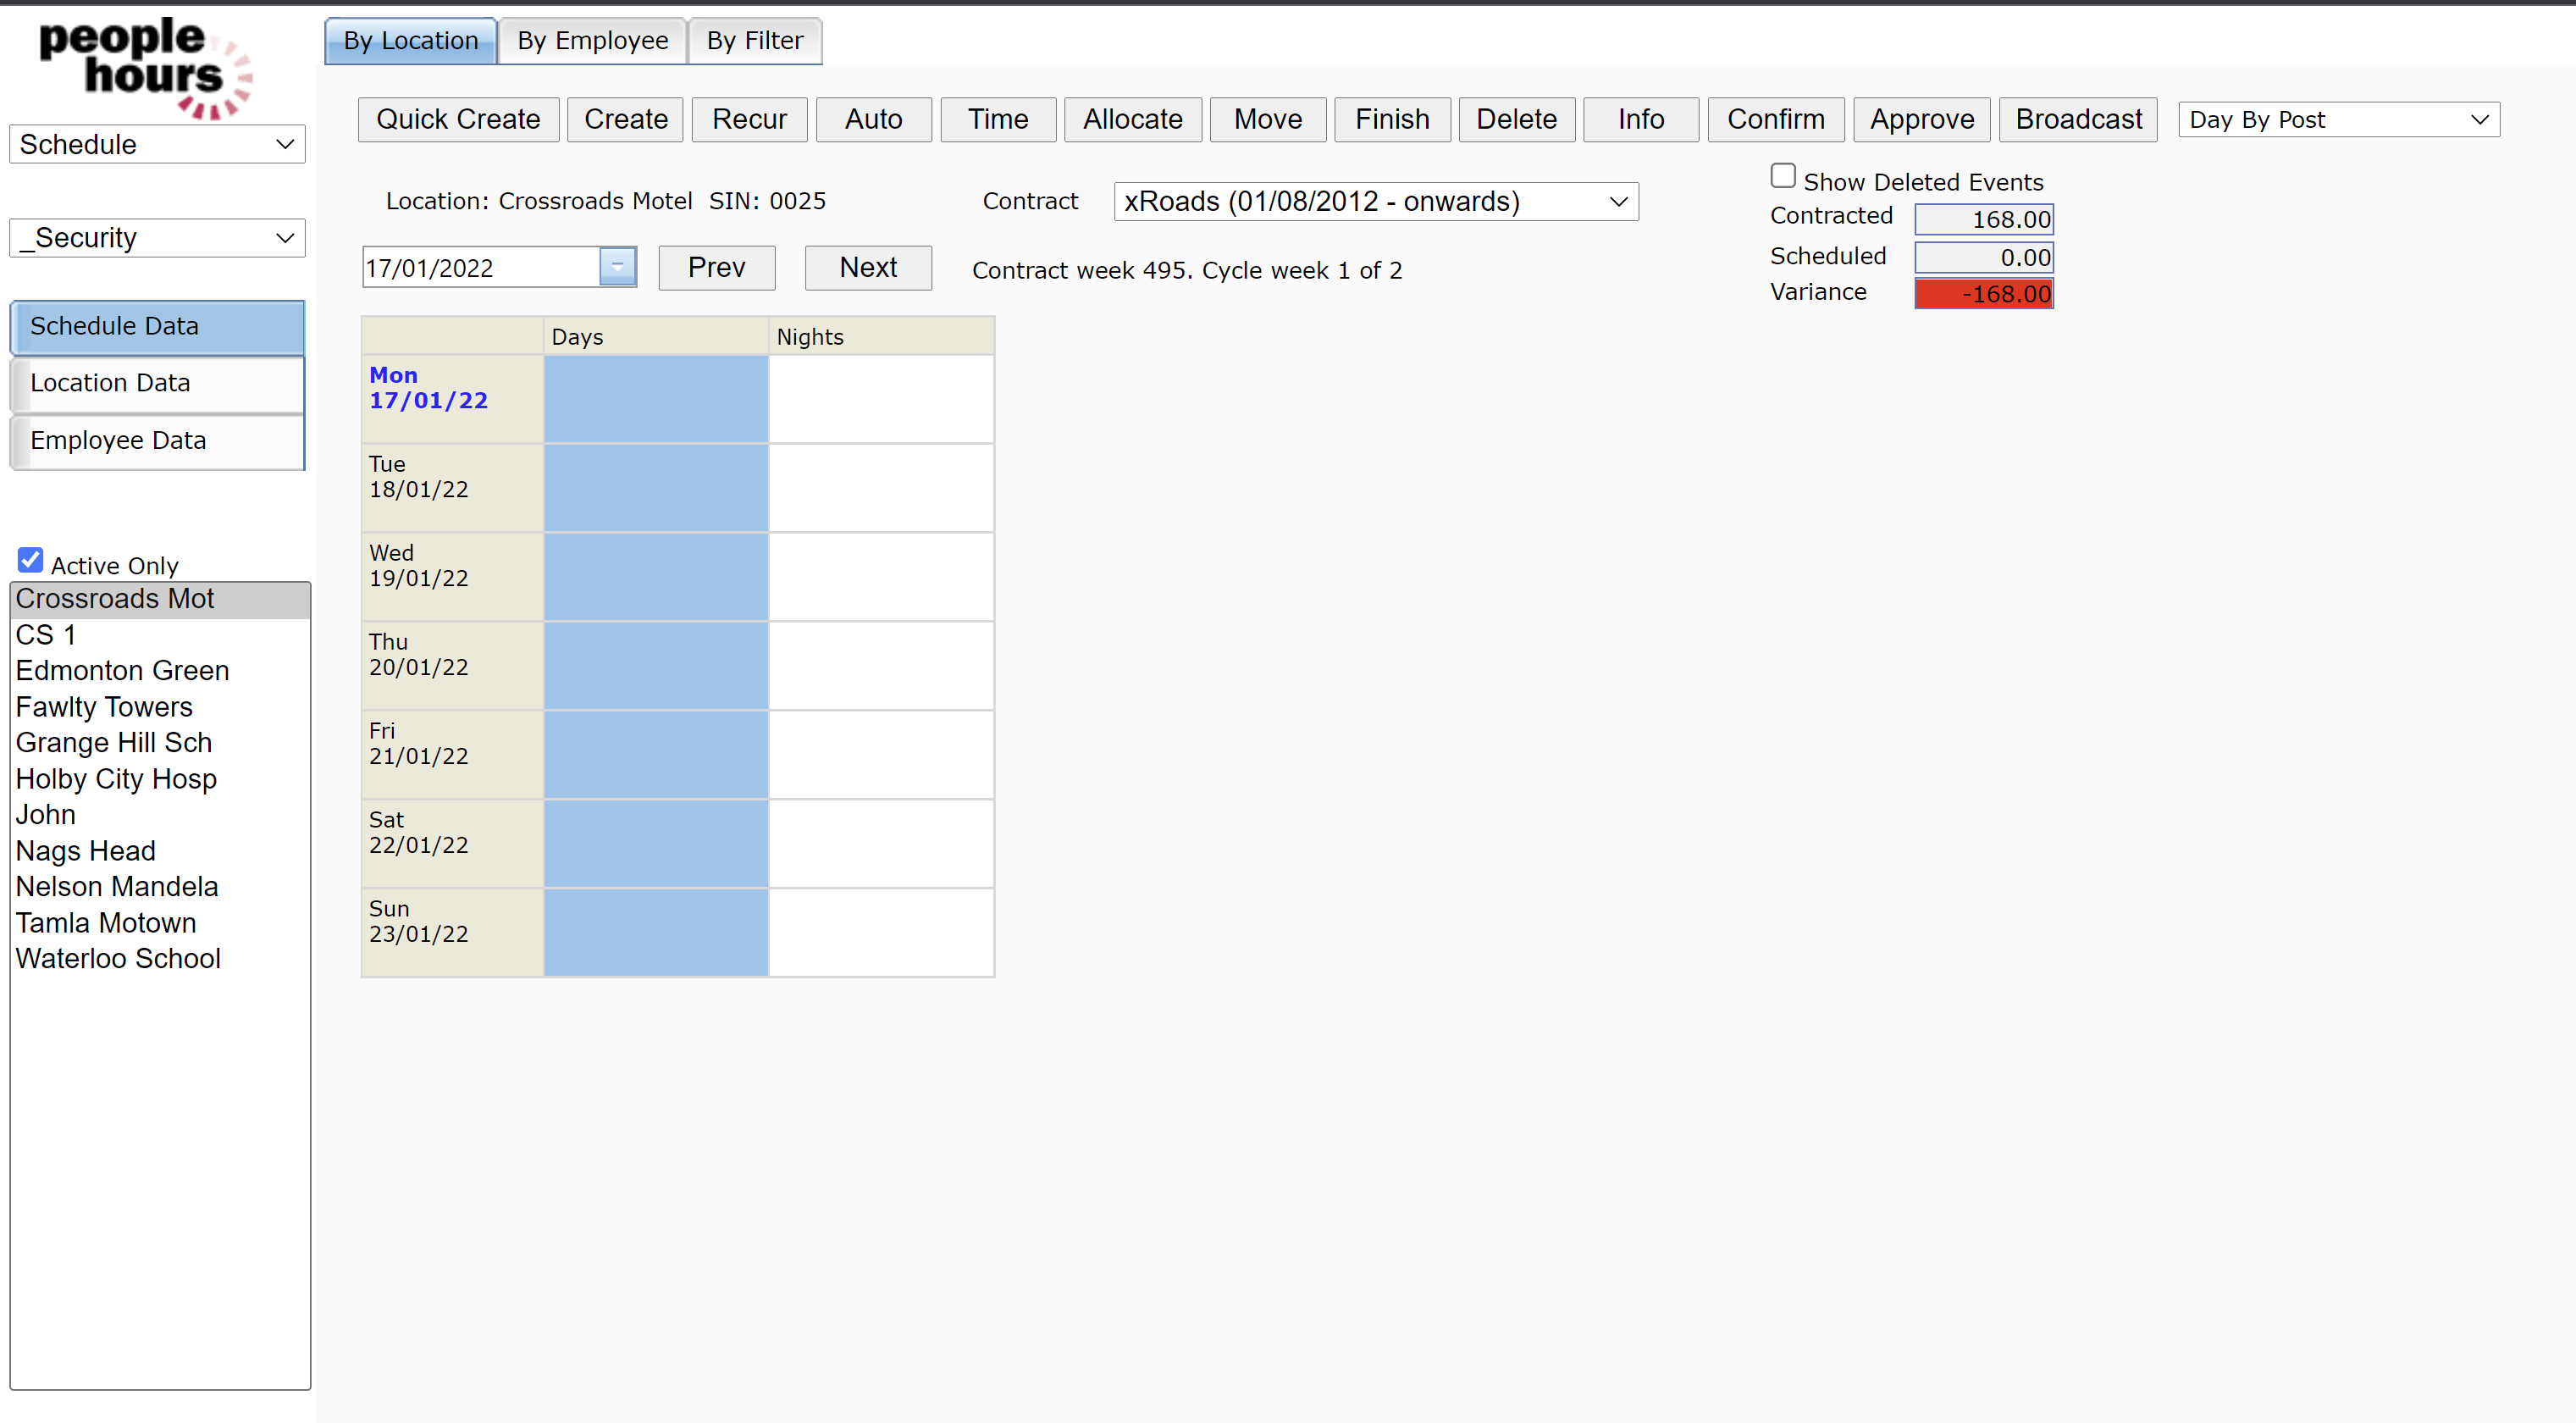The width and height of the screenshot is (2576, 1423).
Task: Open the _Security department dropdown
Action: tap(157, 238)
